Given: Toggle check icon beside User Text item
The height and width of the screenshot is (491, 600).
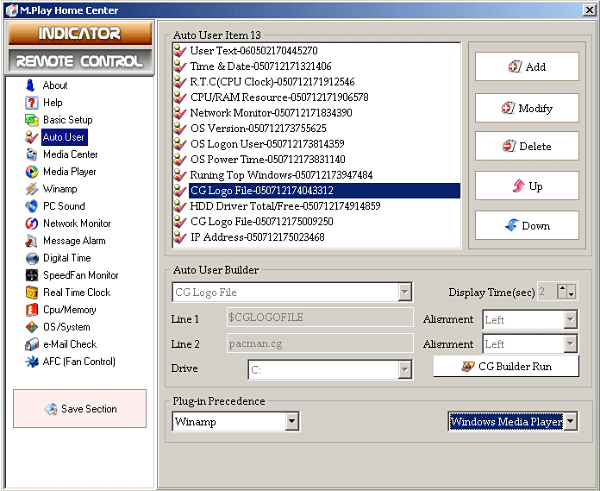Looking at the screenshot, I should click(x=180, y=51).
